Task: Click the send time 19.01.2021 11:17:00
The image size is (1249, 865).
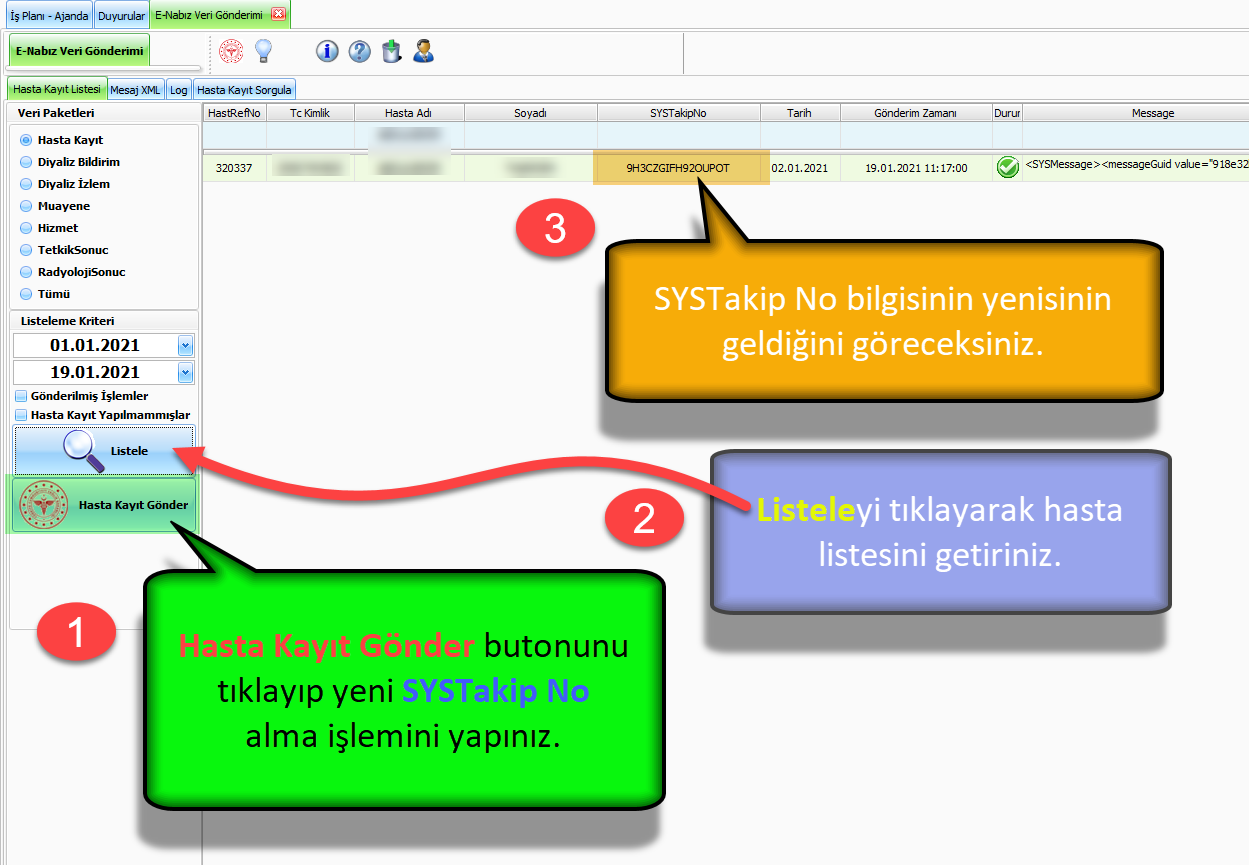Action: pos(916,168)
